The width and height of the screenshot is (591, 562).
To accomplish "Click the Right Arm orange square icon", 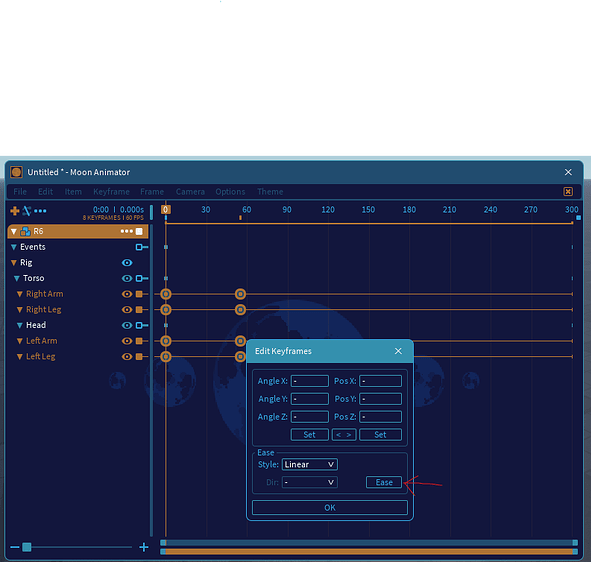I will [x=139, y=294].
